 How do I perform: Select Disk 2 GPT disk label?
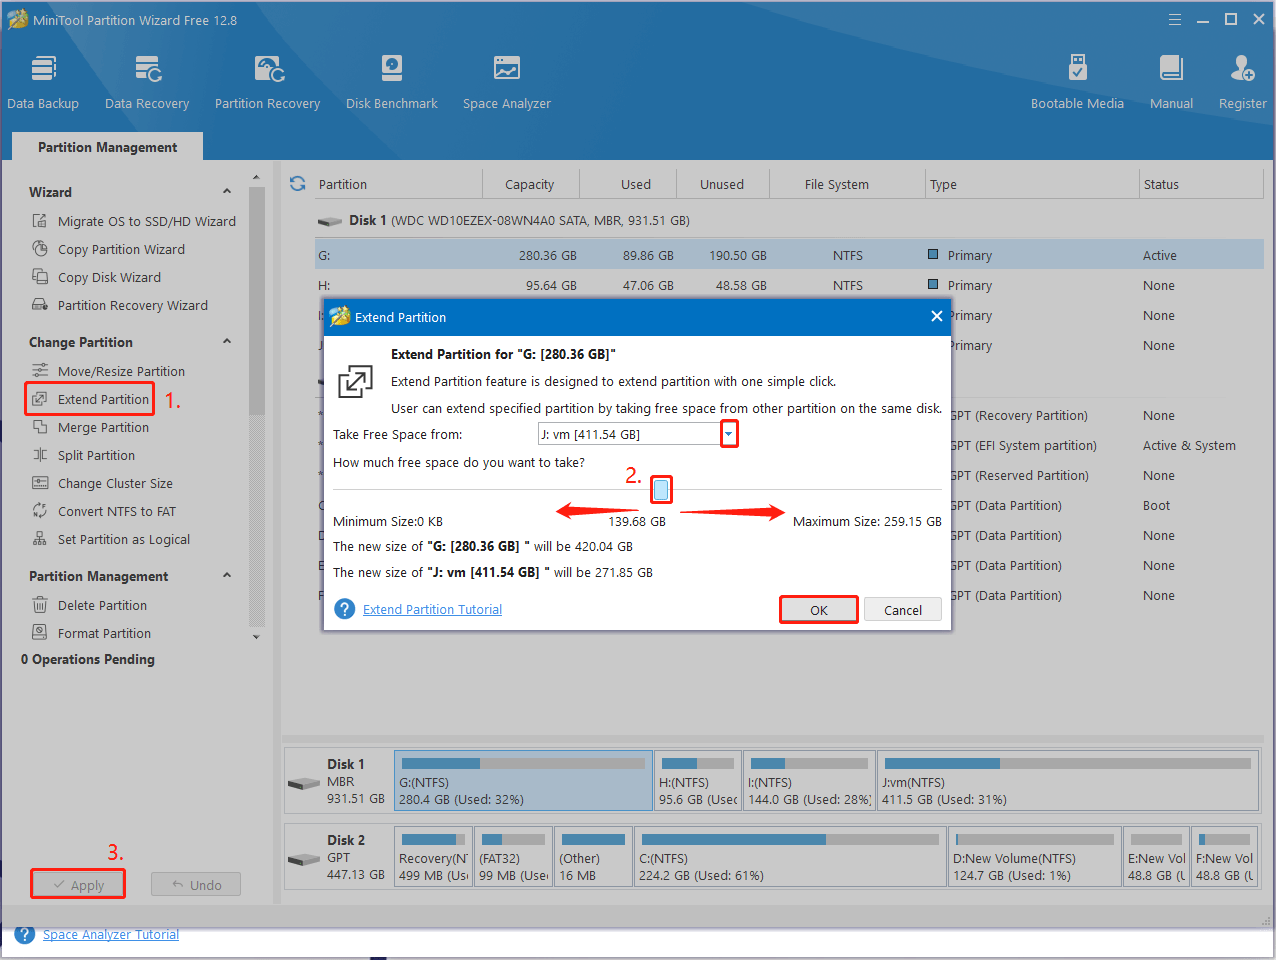[338, 857]
